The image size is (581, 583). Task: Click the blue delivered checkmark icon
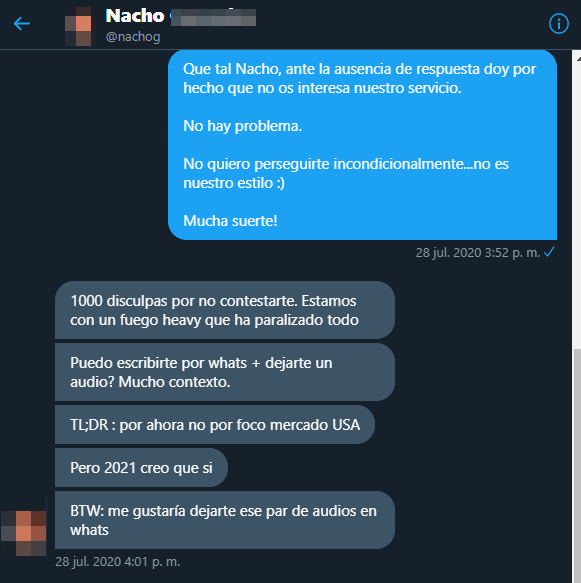[x=549, y=252]
